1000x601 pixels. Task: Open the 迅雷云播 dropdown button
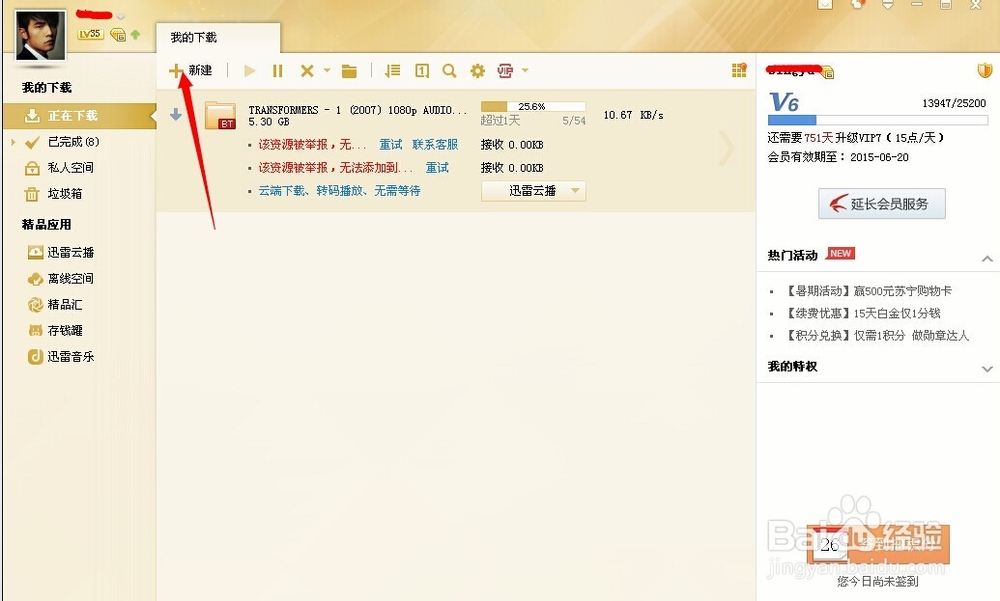533,191
